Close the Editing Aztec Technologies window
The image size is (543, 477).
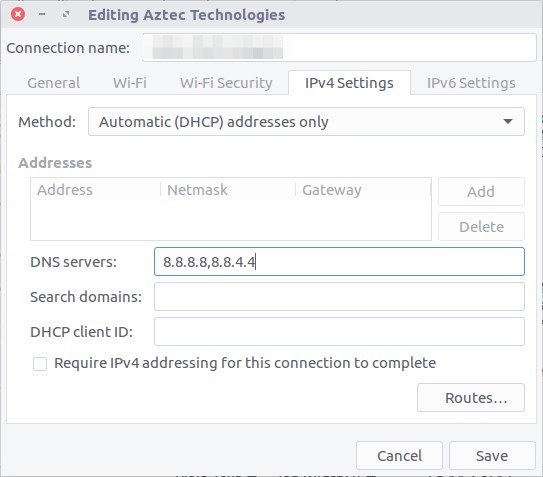coord(18,15)
